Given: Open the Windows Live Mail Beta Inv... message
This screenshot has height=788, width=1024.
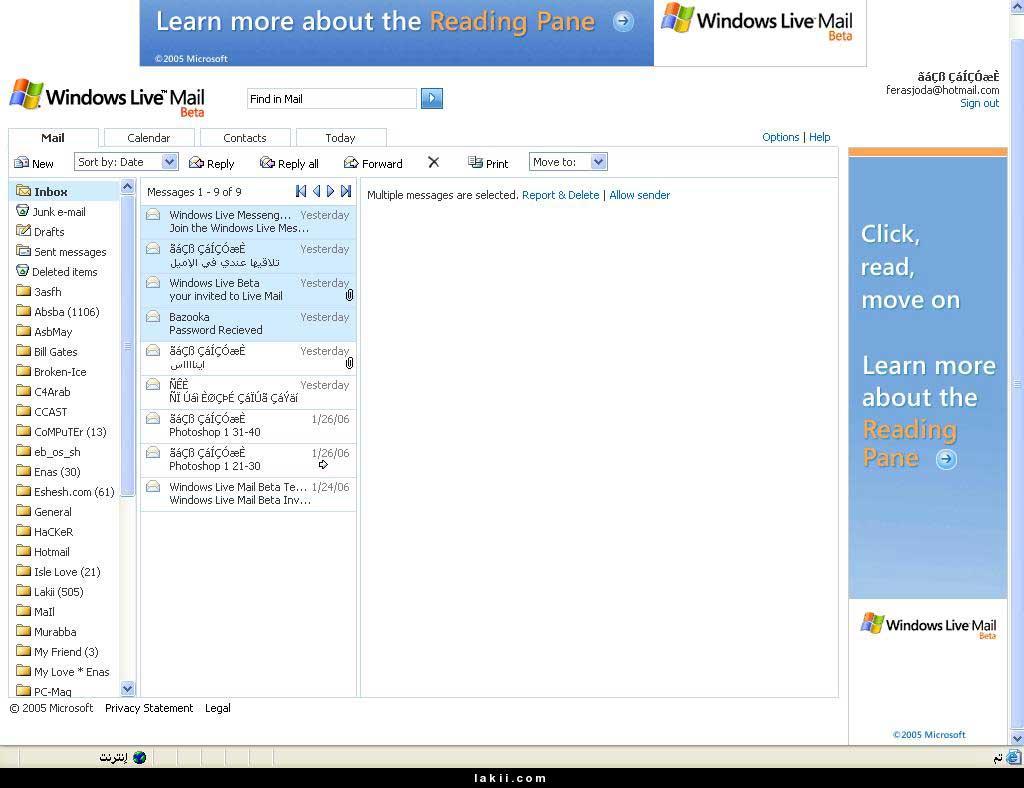Looking at the screenshot, I should pyautogui.click(x=249, y=494).
